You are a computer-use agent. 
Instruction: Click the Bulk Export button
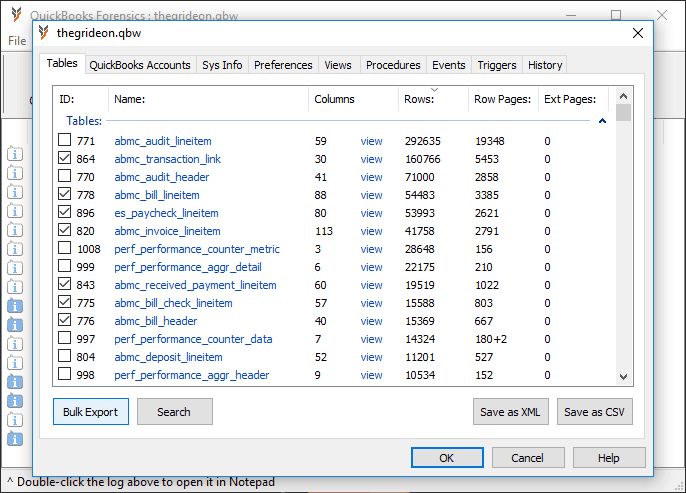pos(91,412)
